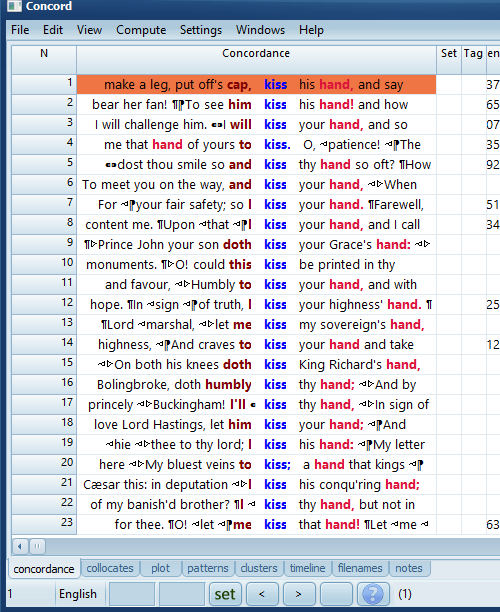The width and height of the screenshot is (500, 612).
Task: Open the Compute menu
Action: (x=141, y=30)
